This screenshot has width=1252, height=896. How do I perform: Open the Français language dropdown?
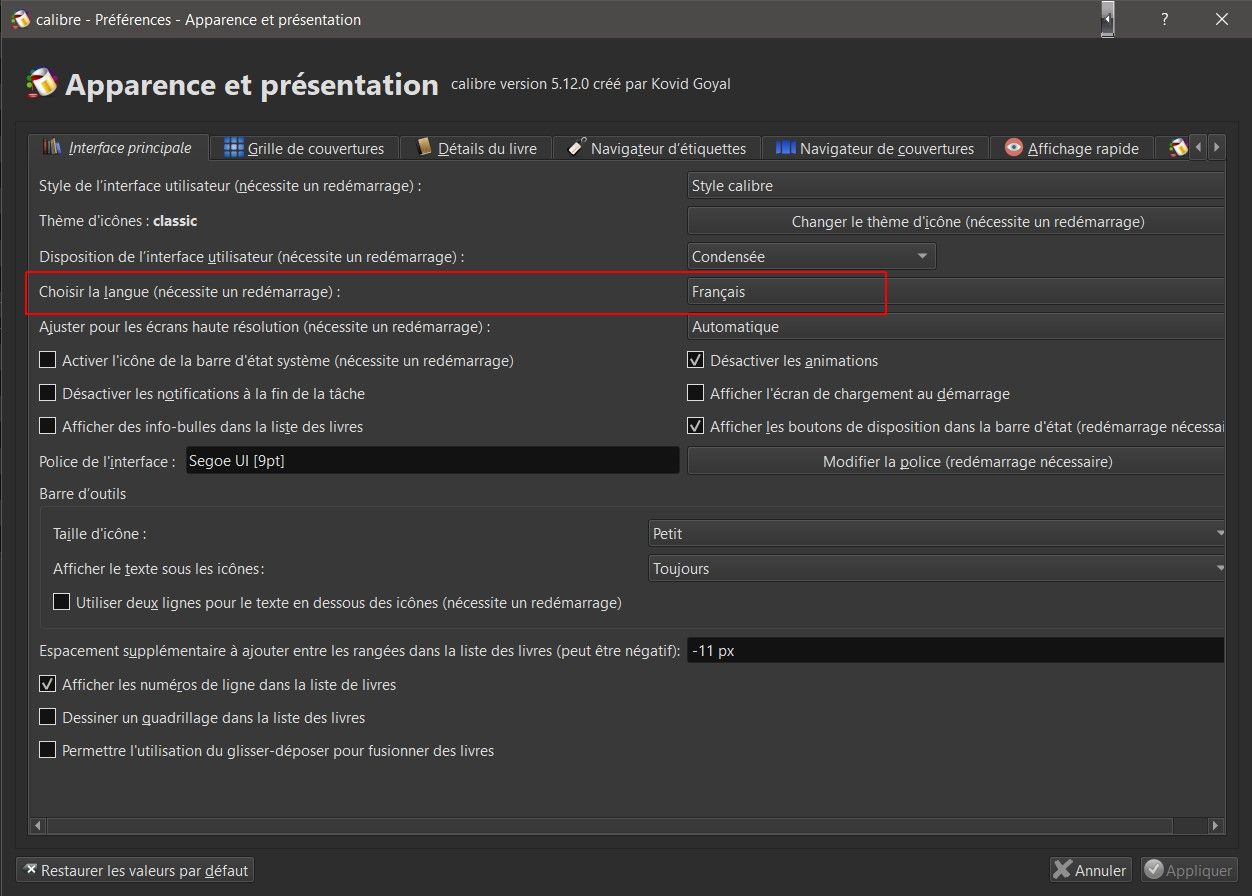pyautogui.click(x=956, y=292)
